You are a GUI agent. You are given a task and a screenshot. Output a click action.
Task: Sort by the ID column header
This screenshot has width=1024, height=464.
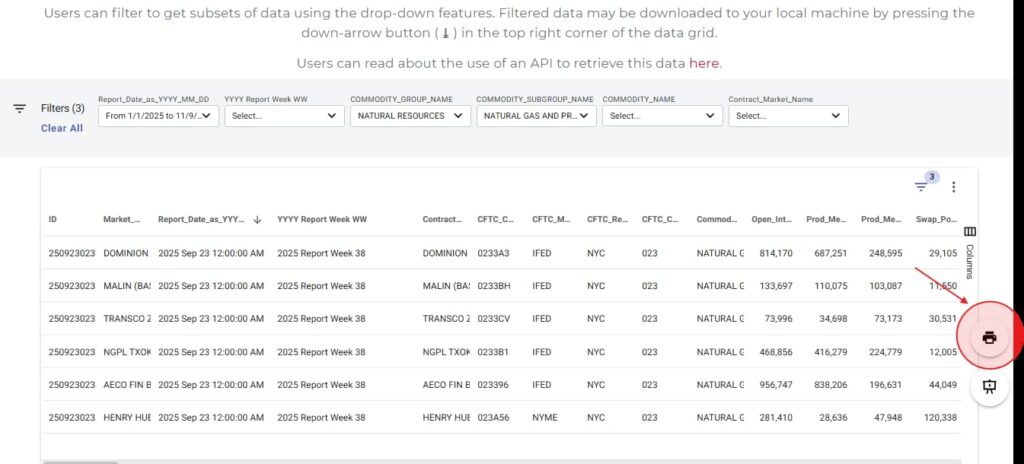(x=53, y=219)
